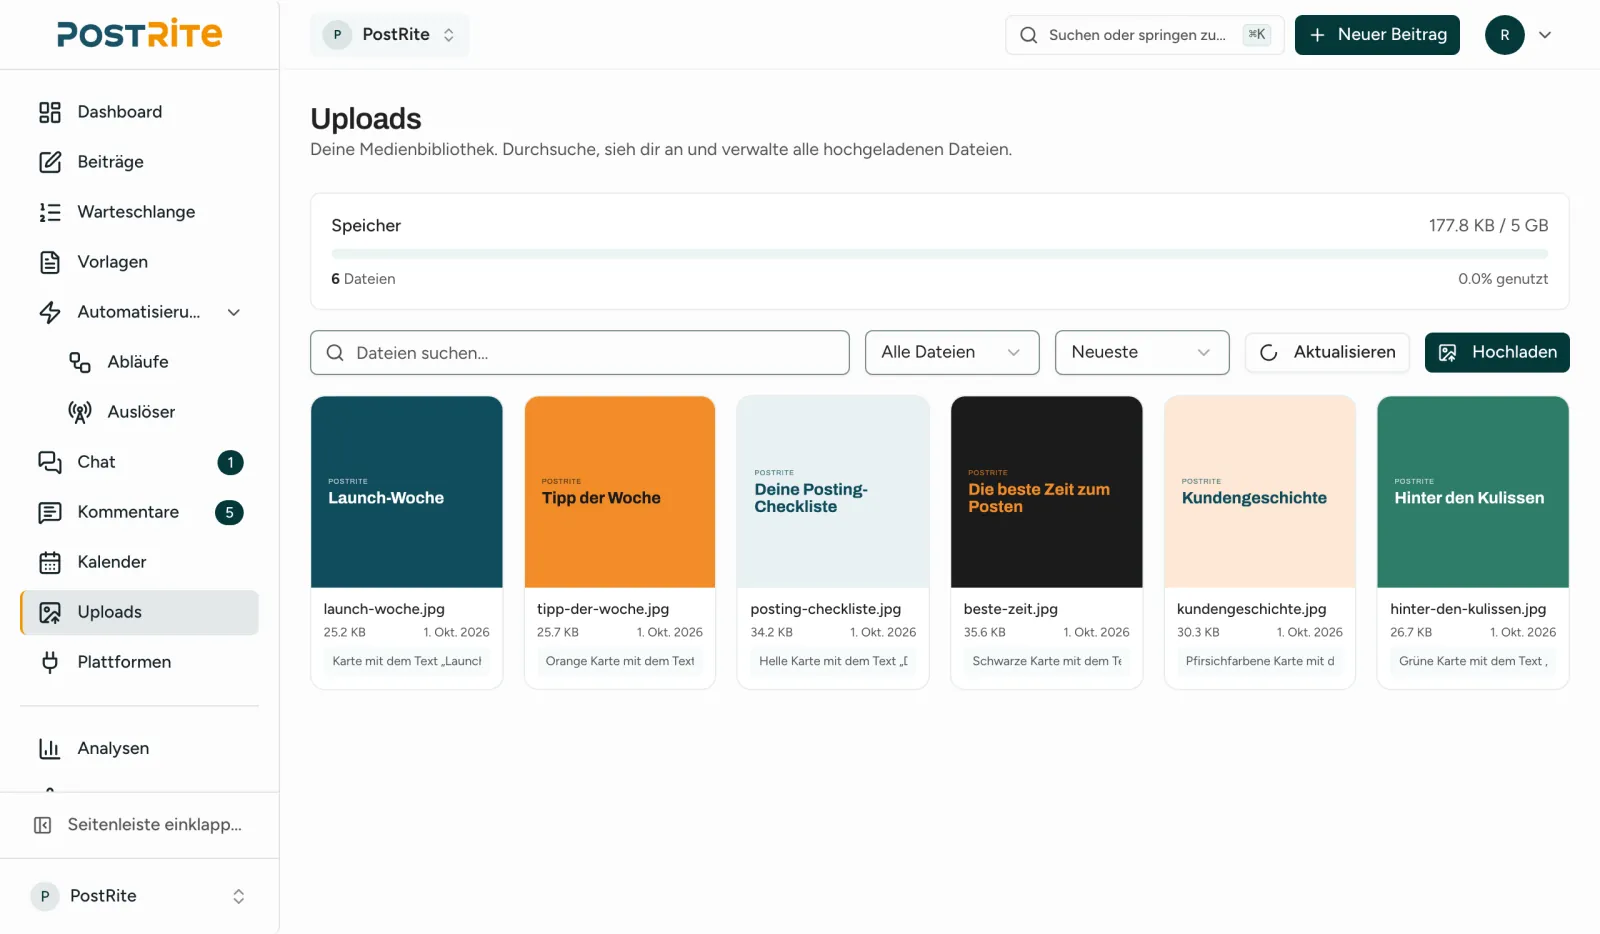Click the Kalender icon

pos(50,562)
